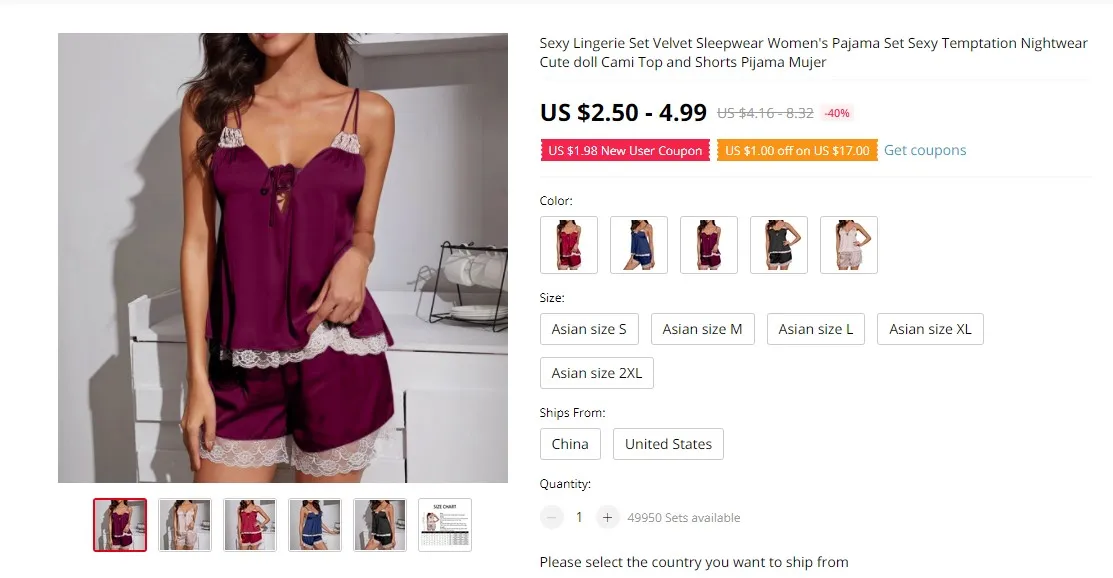Image resolution: width=1113 pixels, height=578 pixels.
Task: Select the navy blue color option swatch
Action: point(639,245)
